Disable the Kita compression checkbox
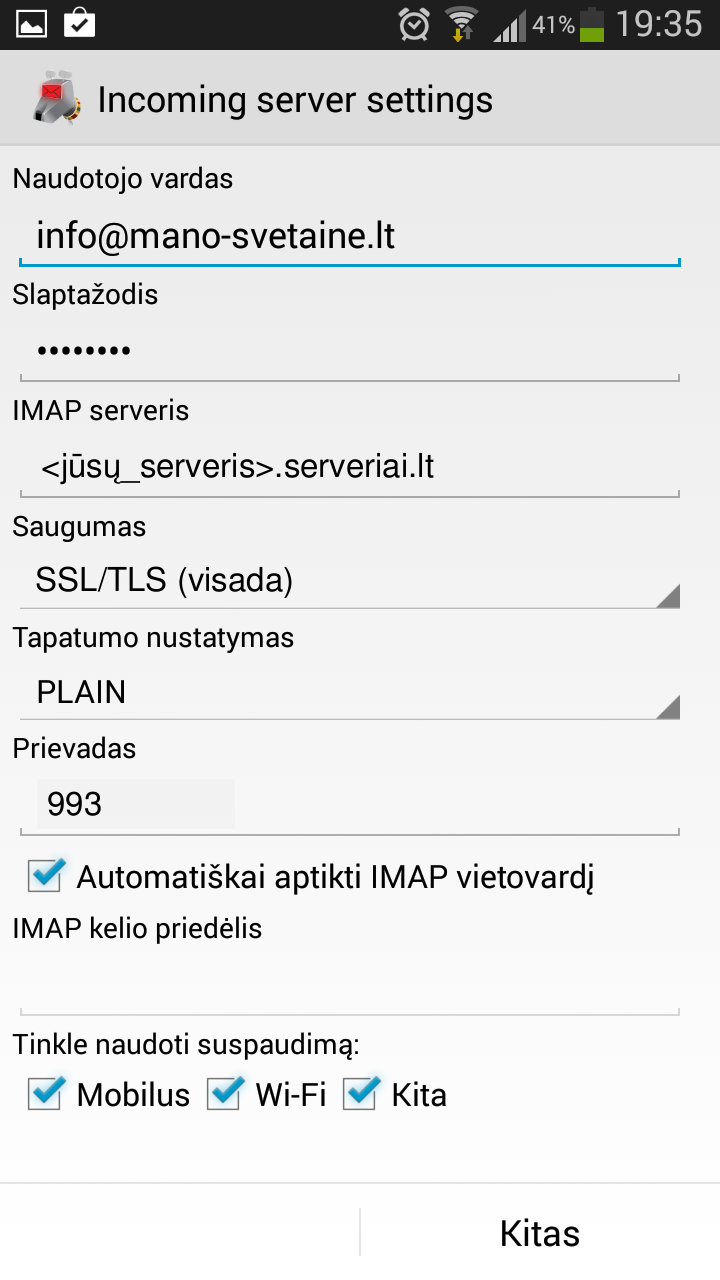 coord(361,1094)
